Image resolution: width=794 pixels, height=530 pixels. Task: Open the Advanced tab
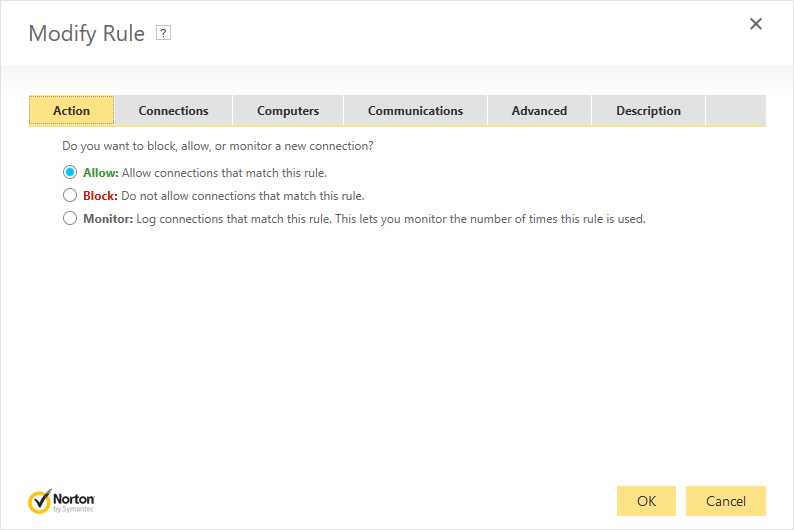(539, 110)
